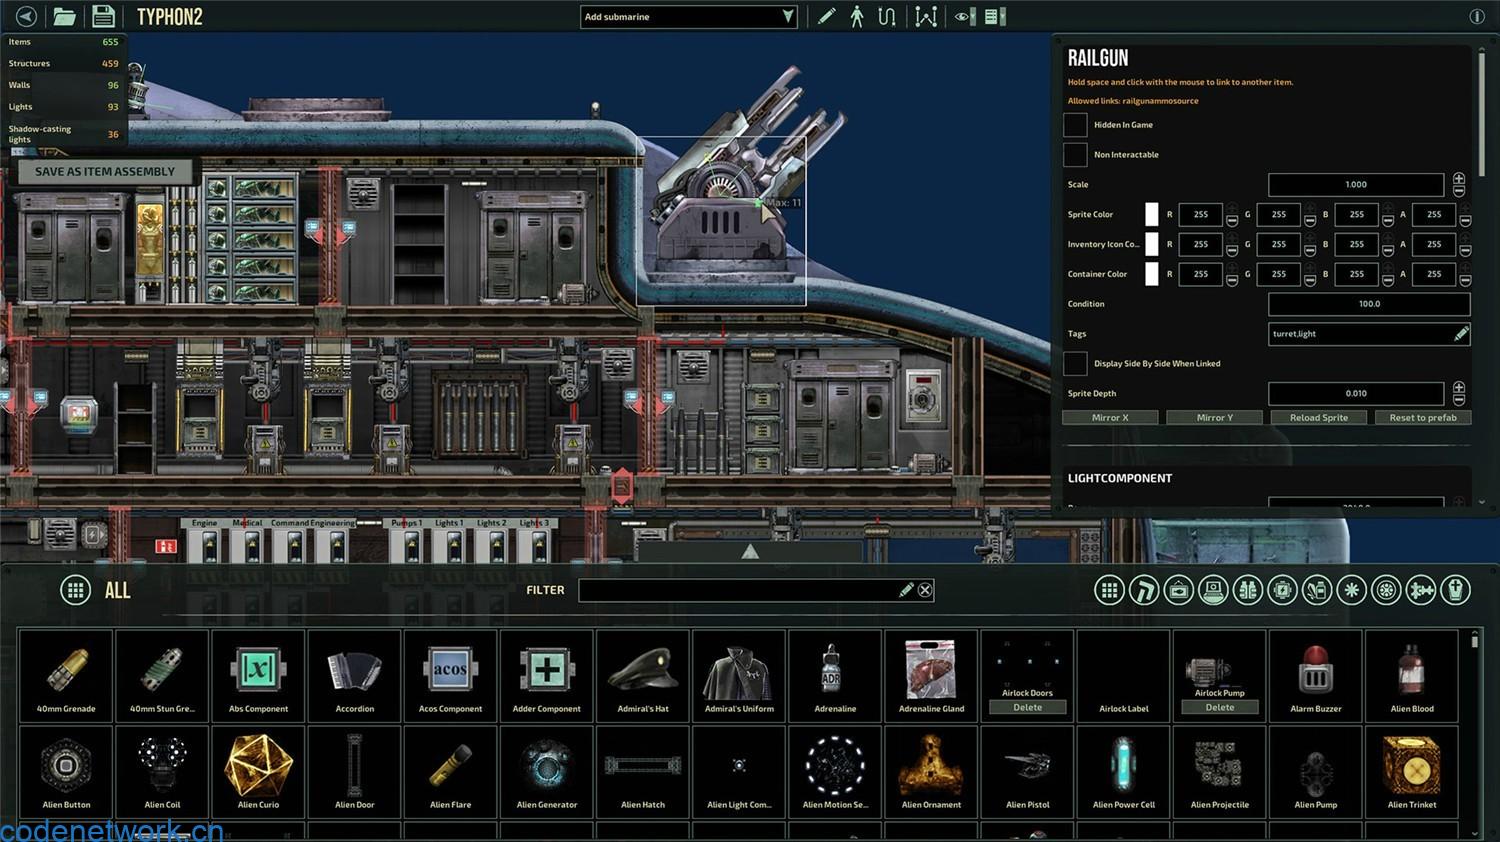
Task: Select the Alien Trinket item
Action: pos(1412,772)
